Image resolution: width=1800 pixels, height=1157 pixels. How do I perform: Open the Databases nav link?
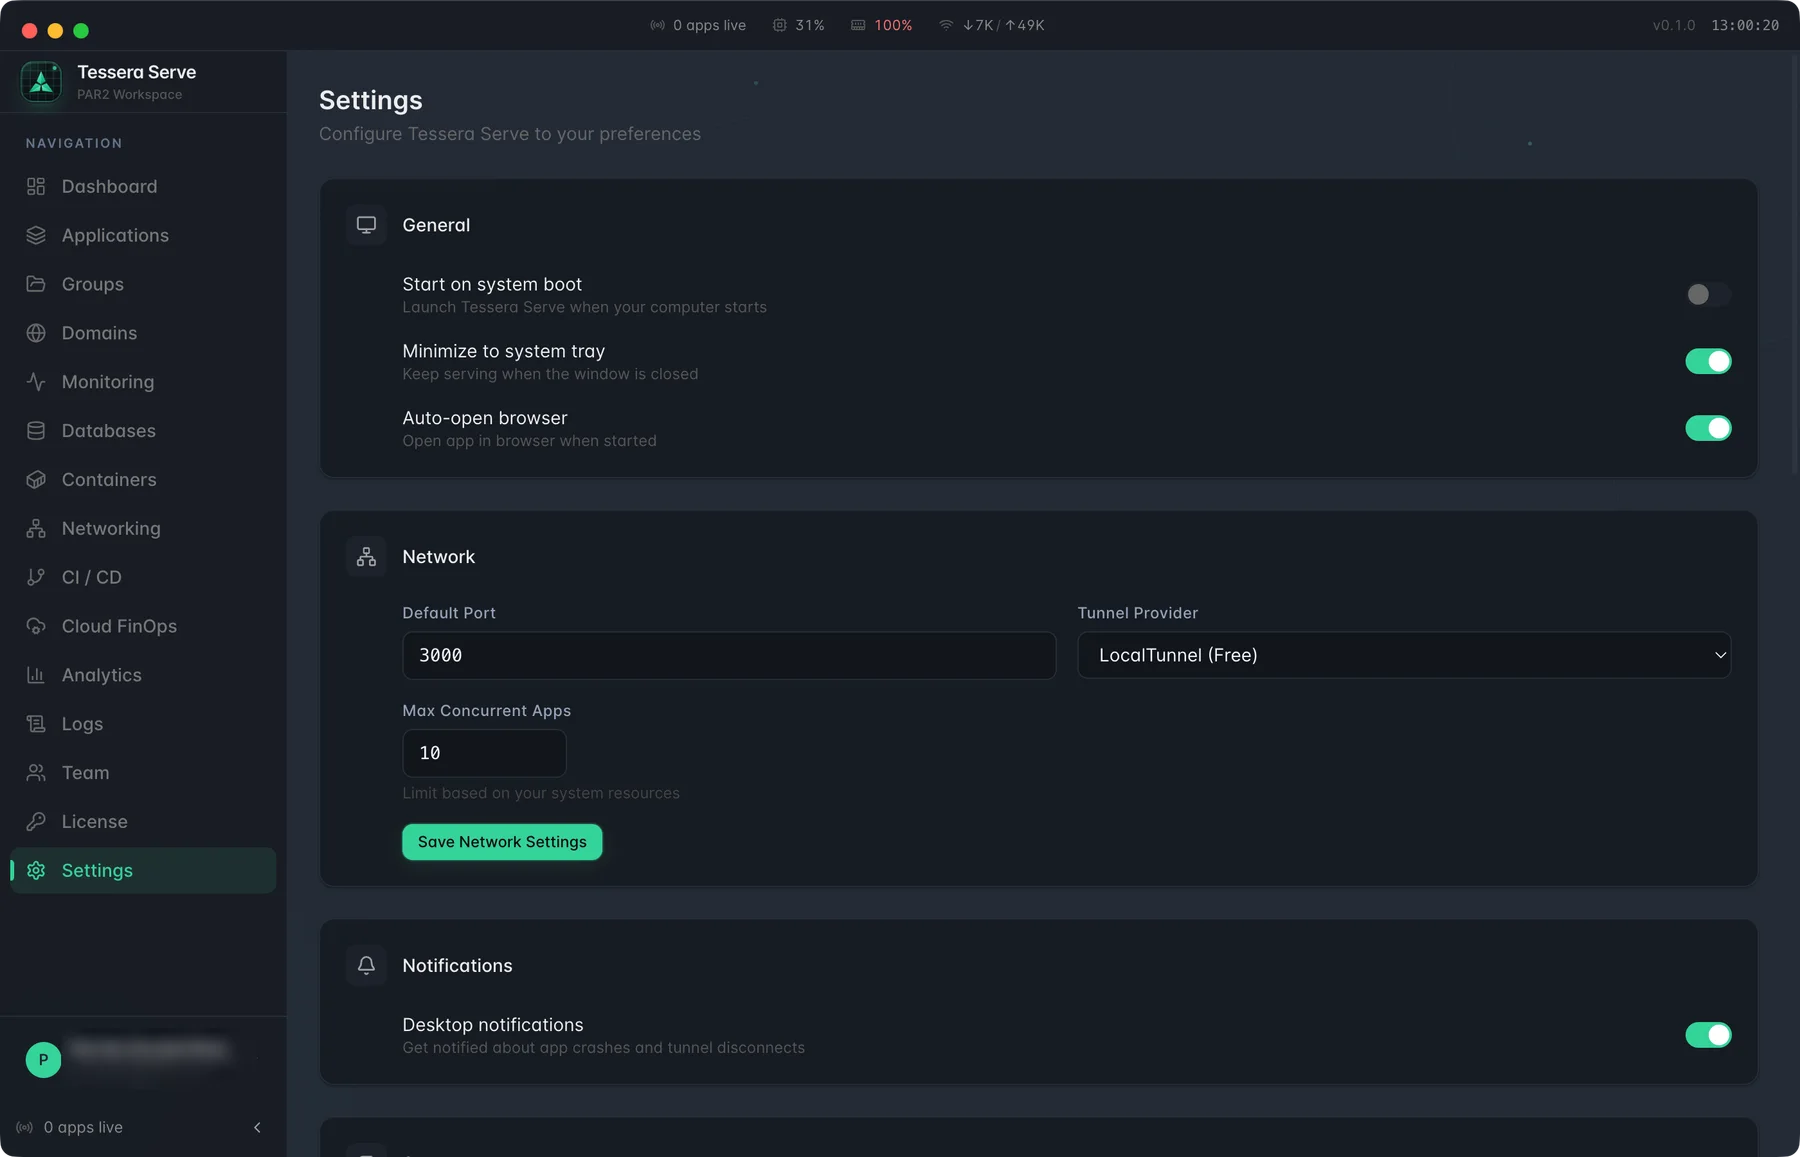[x=143, y=431]
